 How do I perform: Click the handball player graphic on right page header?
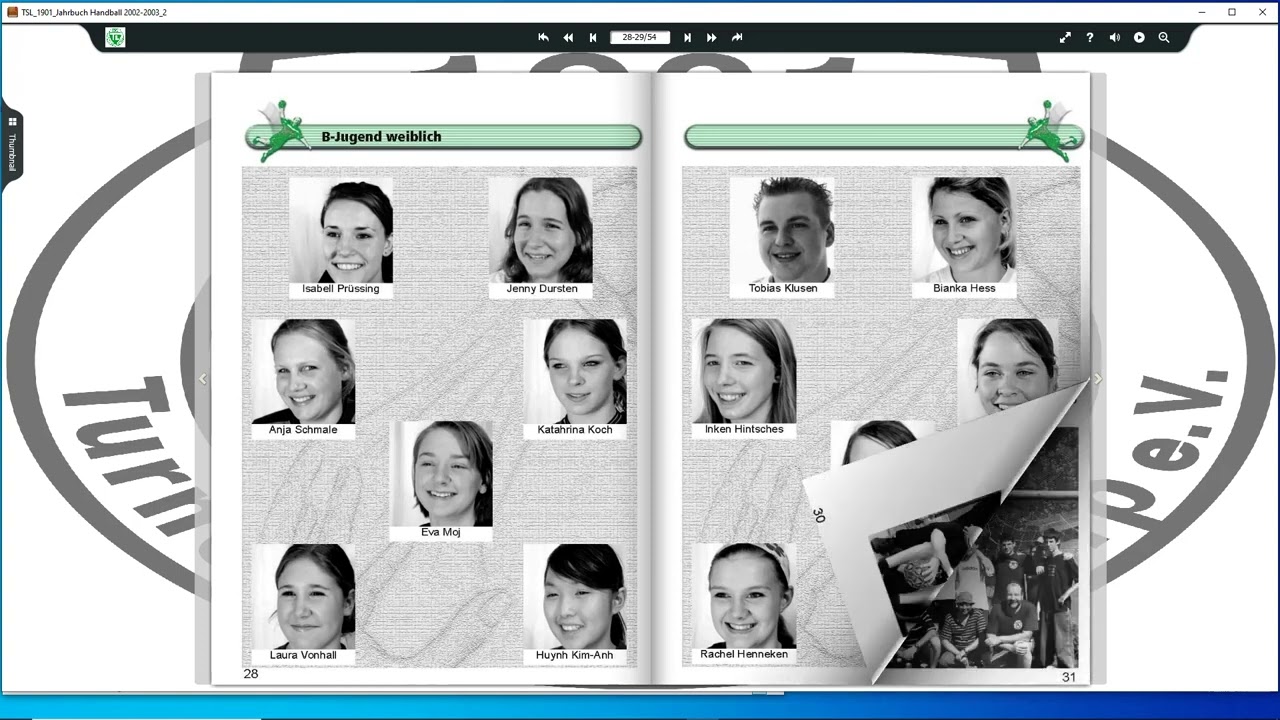click(x=1049, y=131)
